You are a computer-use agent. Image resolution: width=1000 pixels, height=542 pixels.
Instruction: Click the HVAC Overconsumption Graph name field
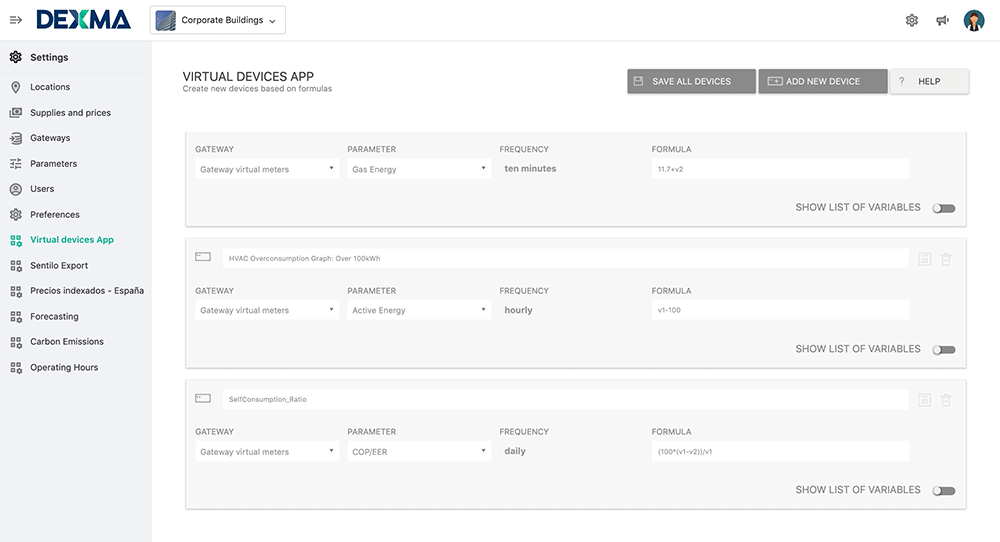pos(565,258)
